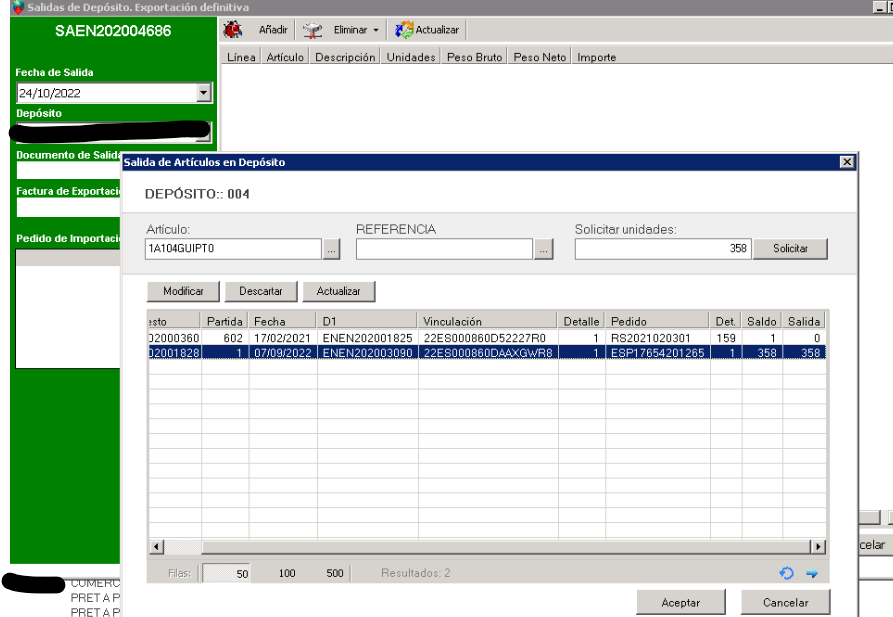Image resolution: width=893 pixels, height=617 pixels.
Task: Click the horizontal scrollbar right arrow
Action: (818, 547)
